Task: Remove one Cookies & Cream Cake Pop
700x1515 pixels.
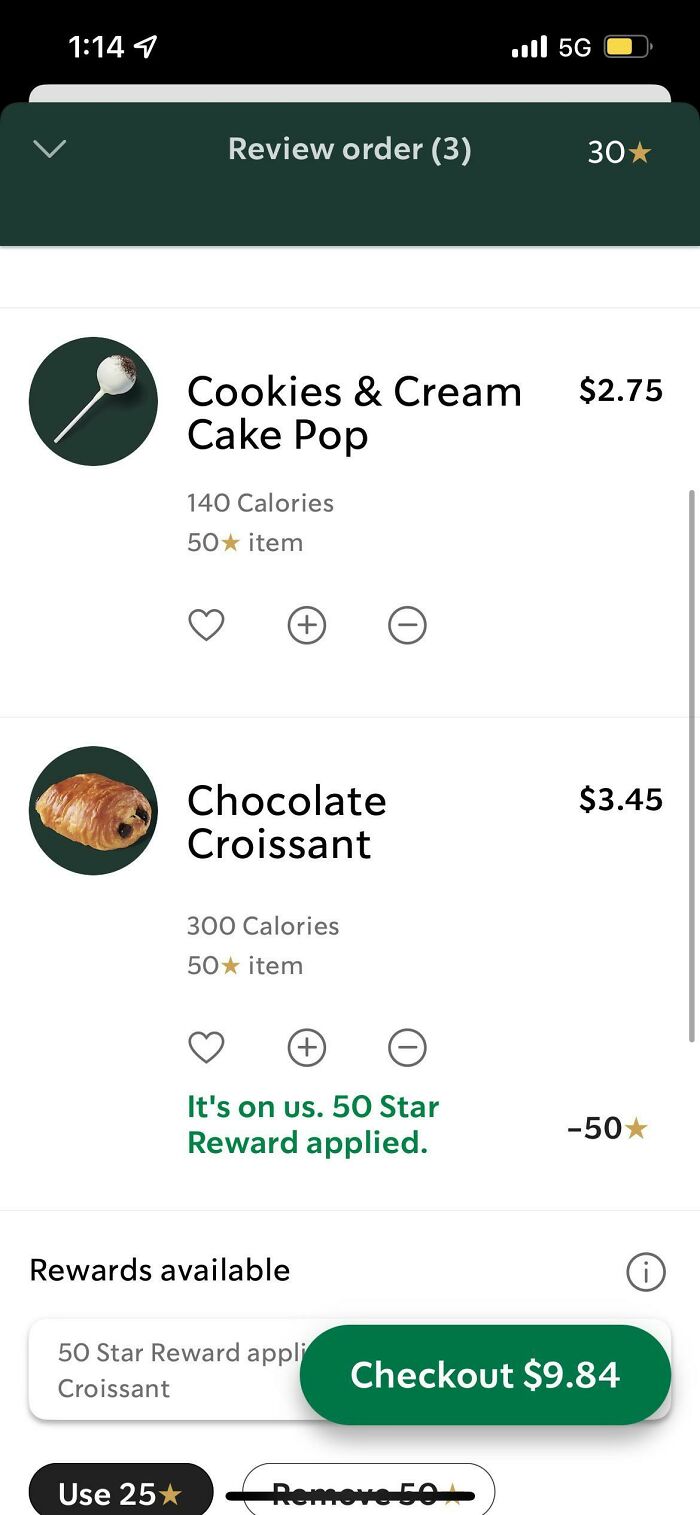Action: (406, 624)
